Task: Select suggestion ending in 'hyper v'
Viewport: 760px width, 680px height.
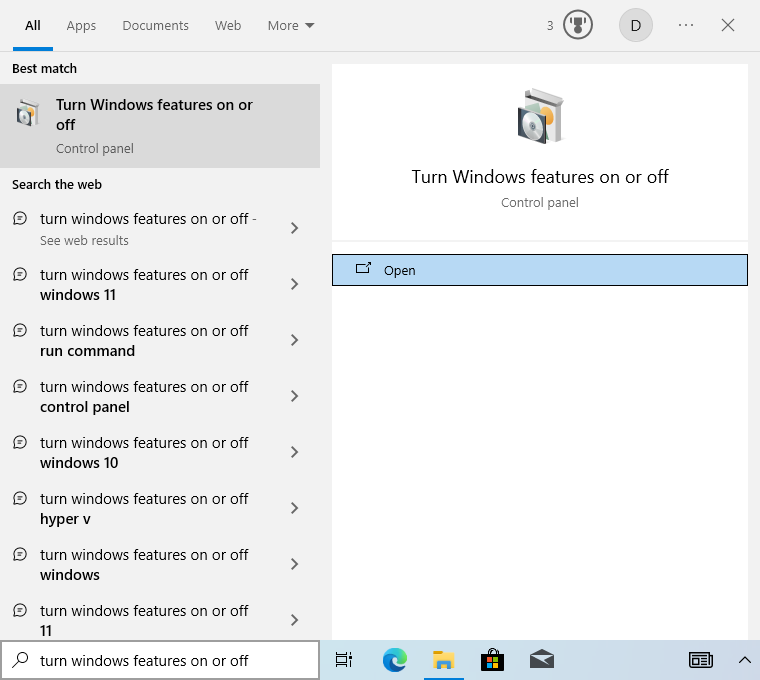Action: (x=160, y=508)
